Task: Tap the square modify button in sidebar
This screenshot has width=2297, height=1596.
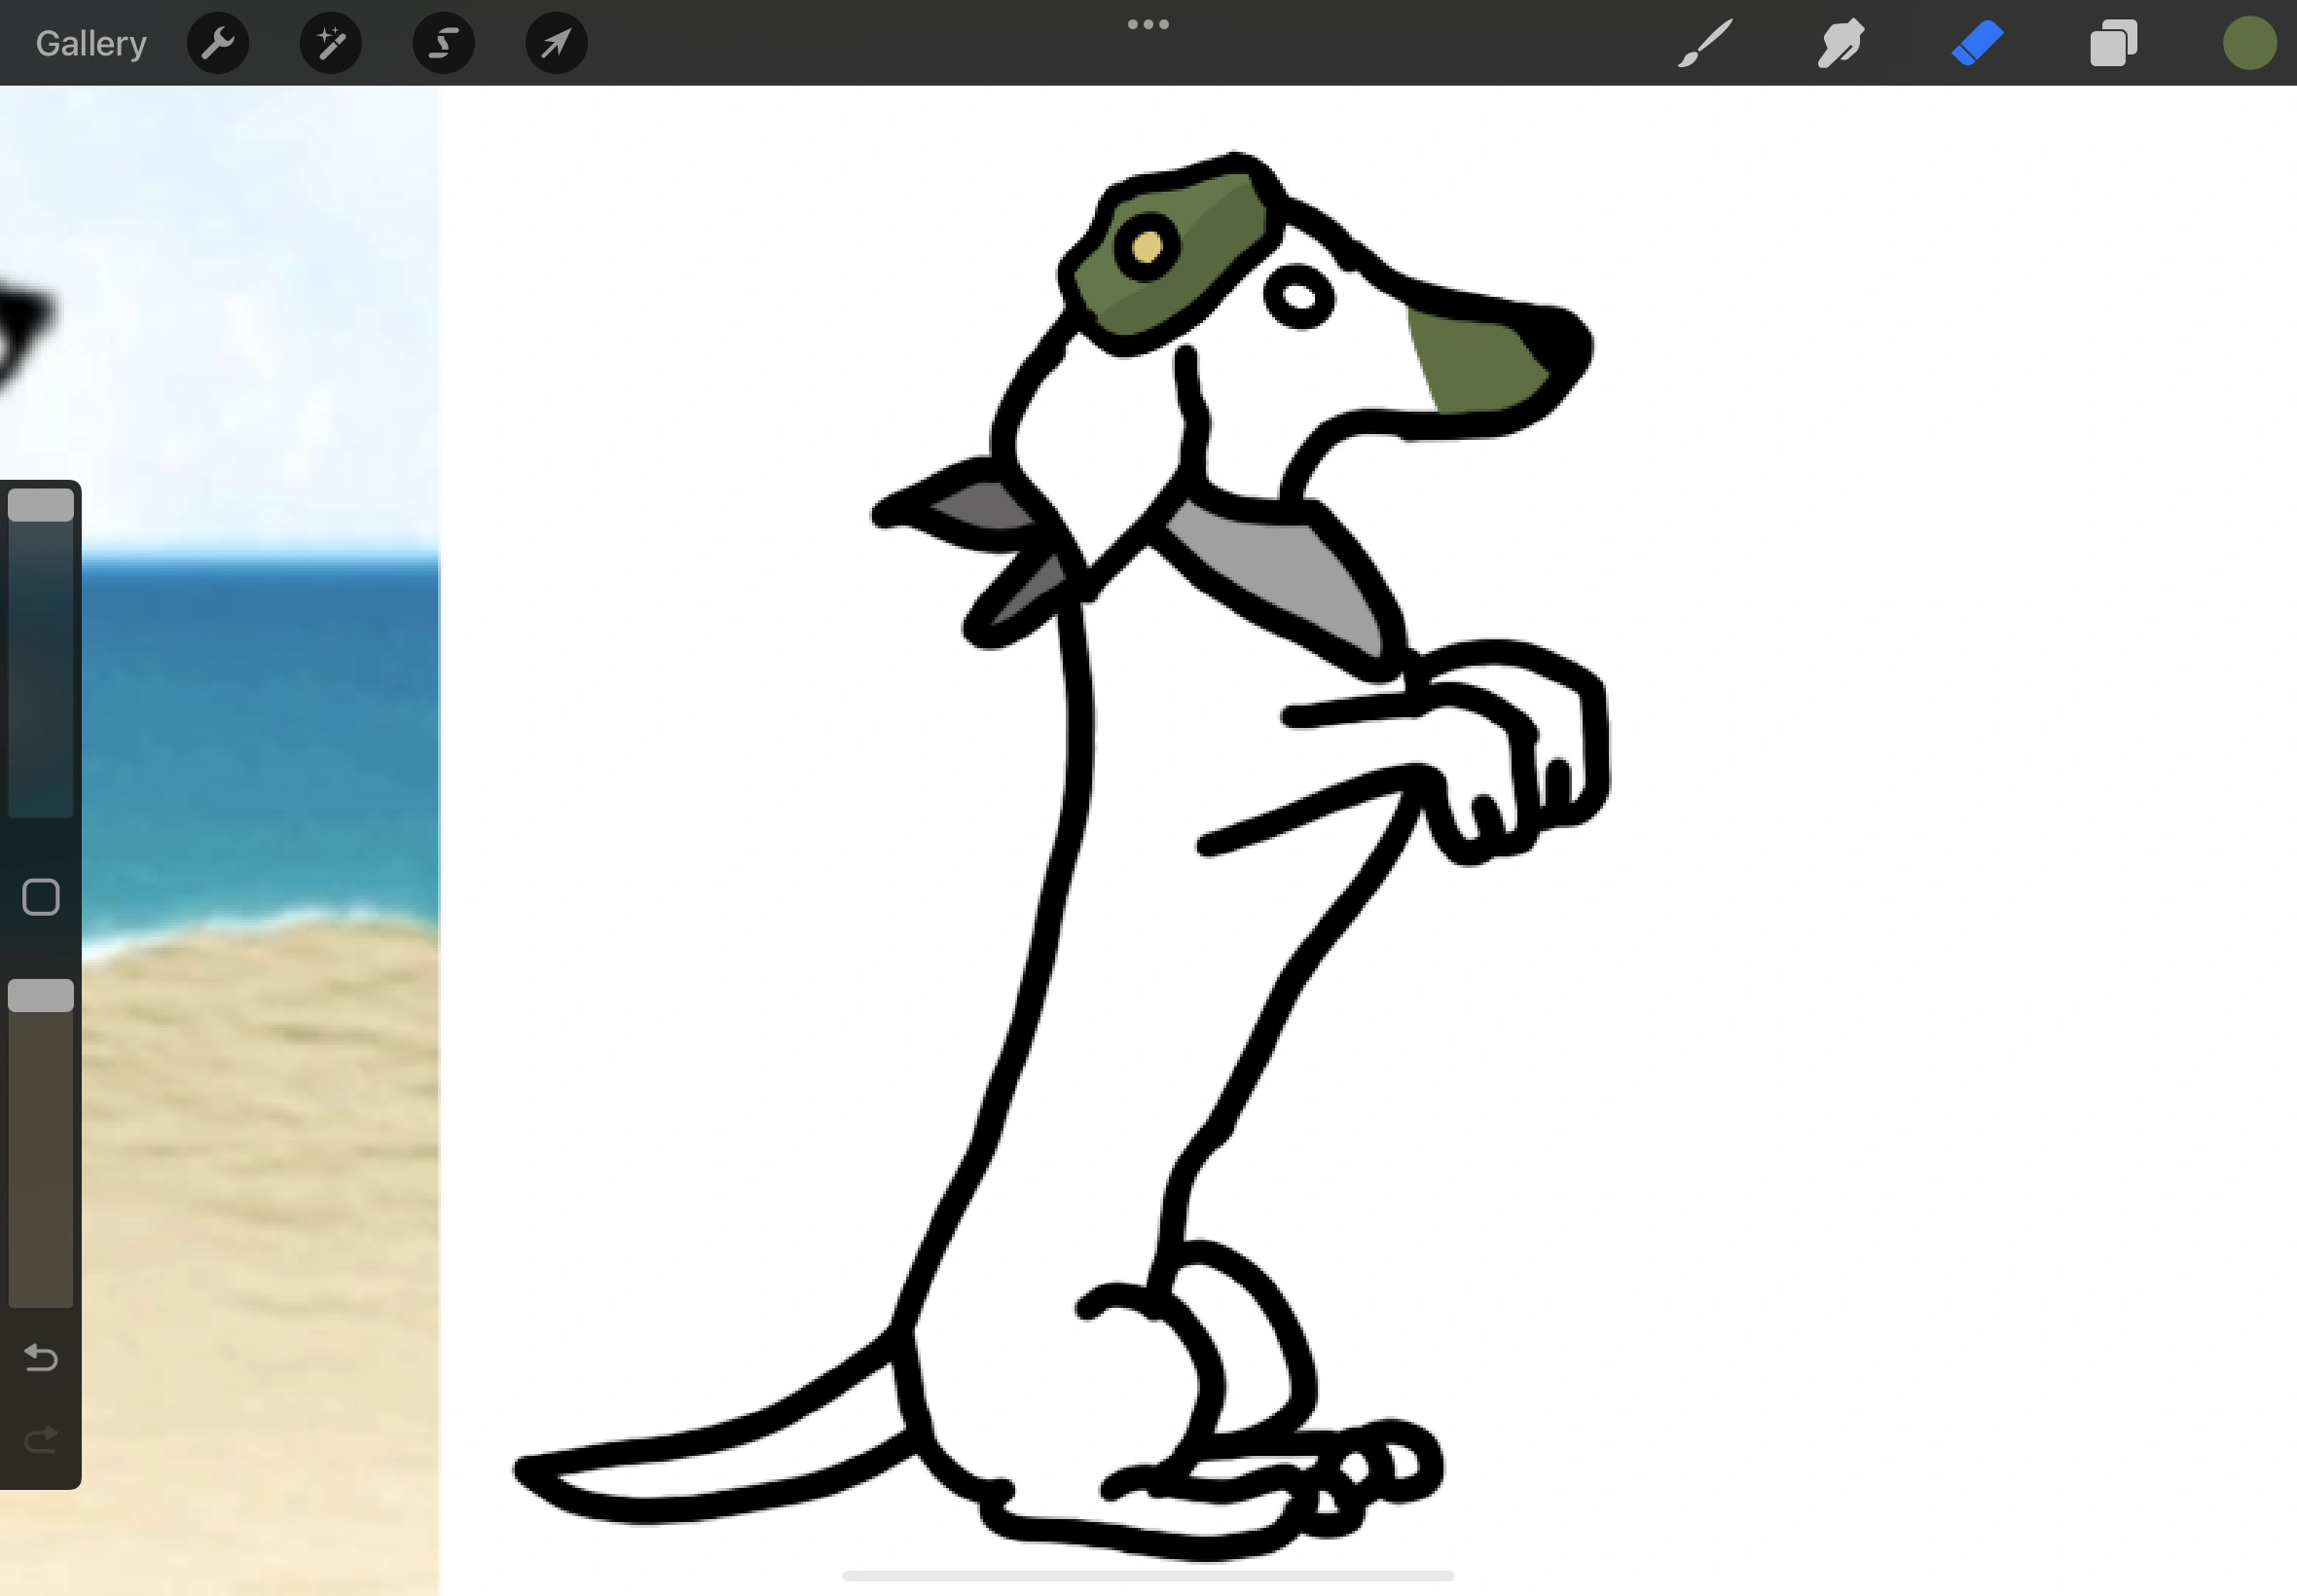Action: coord(41,897)
